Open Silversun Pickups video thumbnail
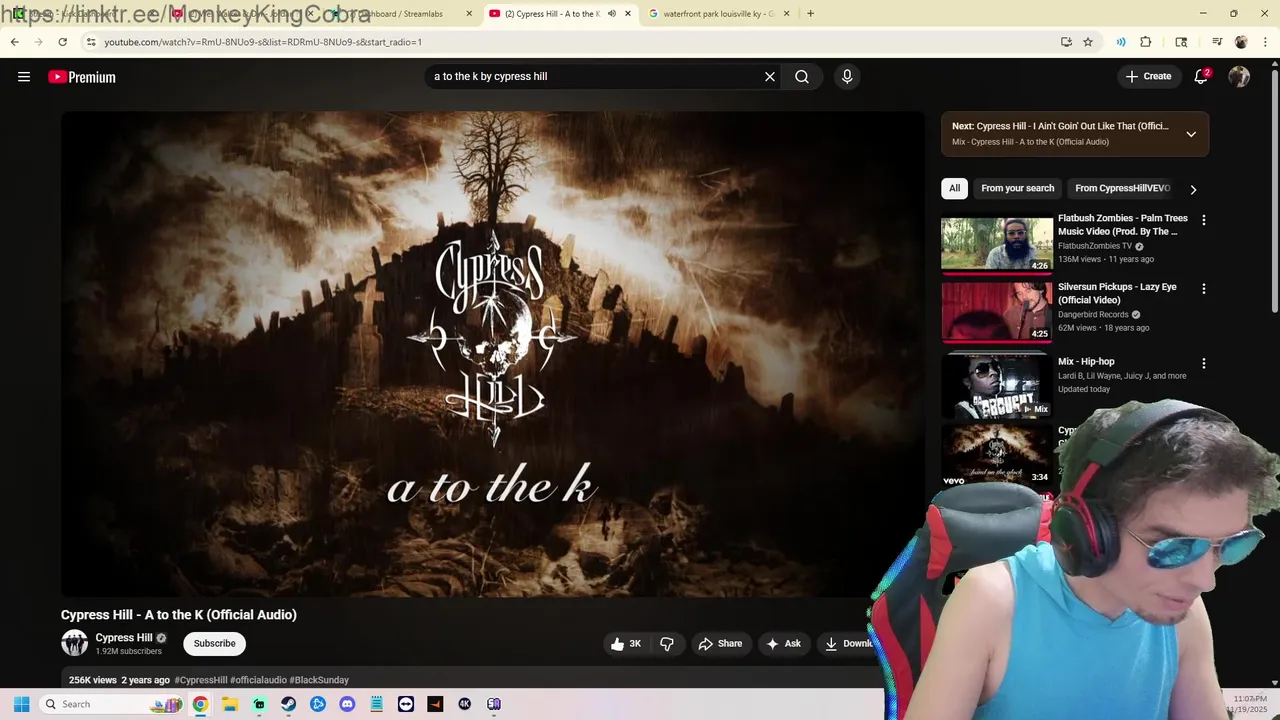 [997, 312]
